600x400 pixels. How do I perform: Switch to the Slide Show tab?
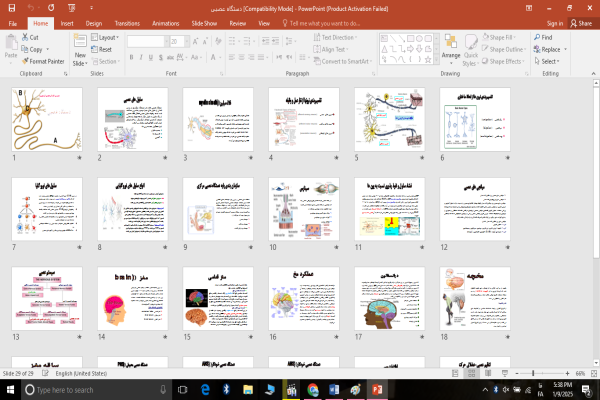pos(204,21)
